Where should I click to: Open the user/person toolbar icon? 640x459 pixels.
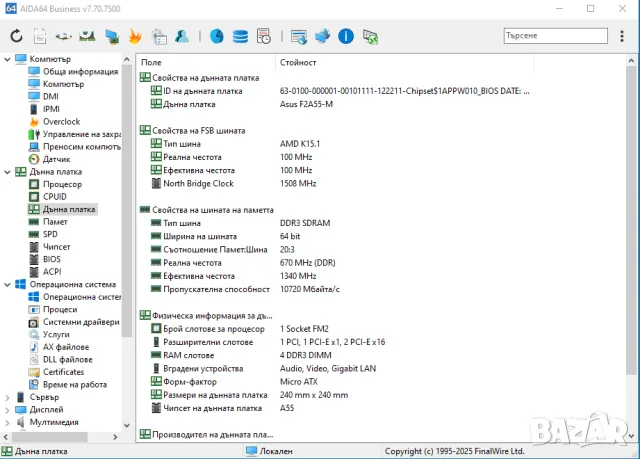tap(182, 36)
